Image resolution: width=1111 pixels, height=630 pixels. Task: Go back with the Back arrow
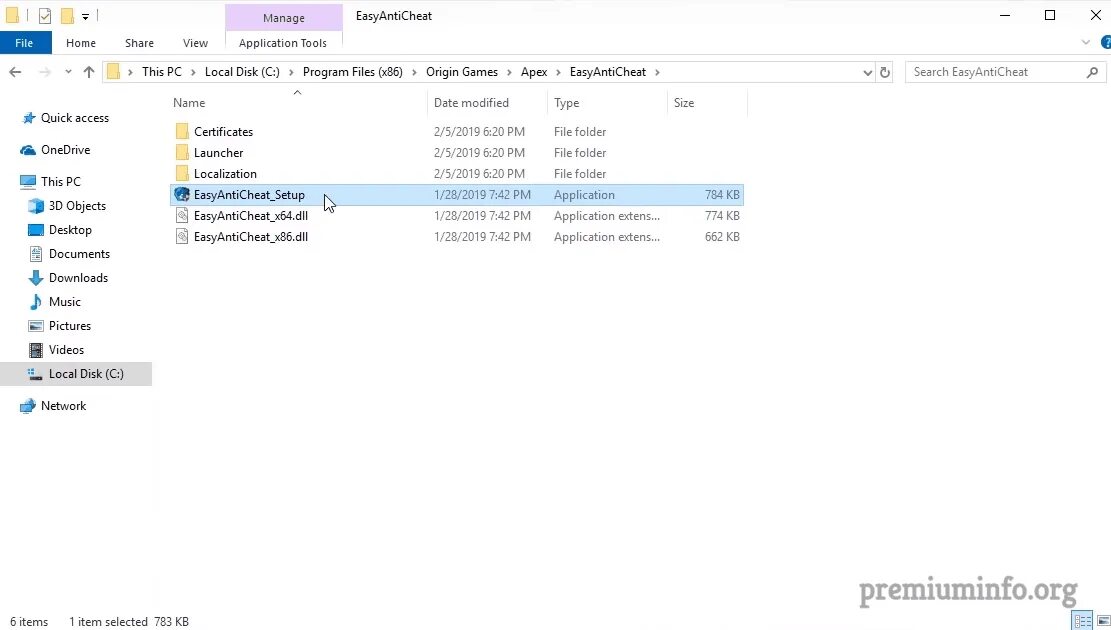click(15, 72)
